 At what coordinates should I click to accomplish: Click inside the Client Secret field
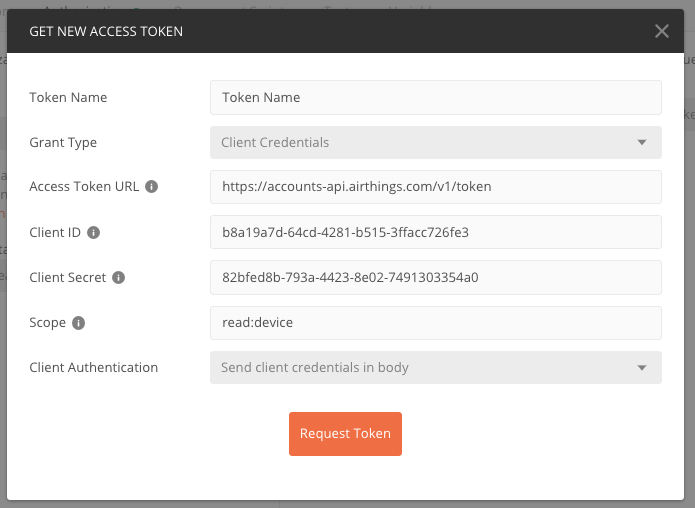point(435,277)
